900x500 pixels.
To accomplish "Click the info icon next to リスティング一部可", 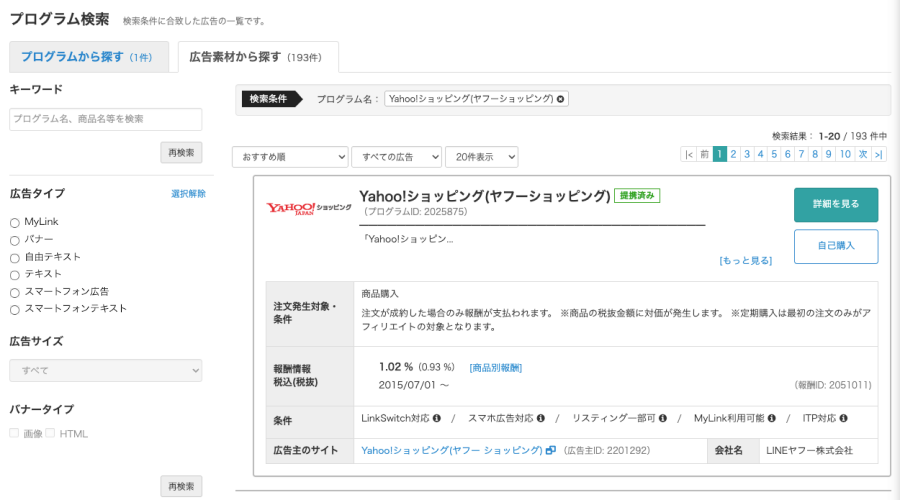I will 663,418.
